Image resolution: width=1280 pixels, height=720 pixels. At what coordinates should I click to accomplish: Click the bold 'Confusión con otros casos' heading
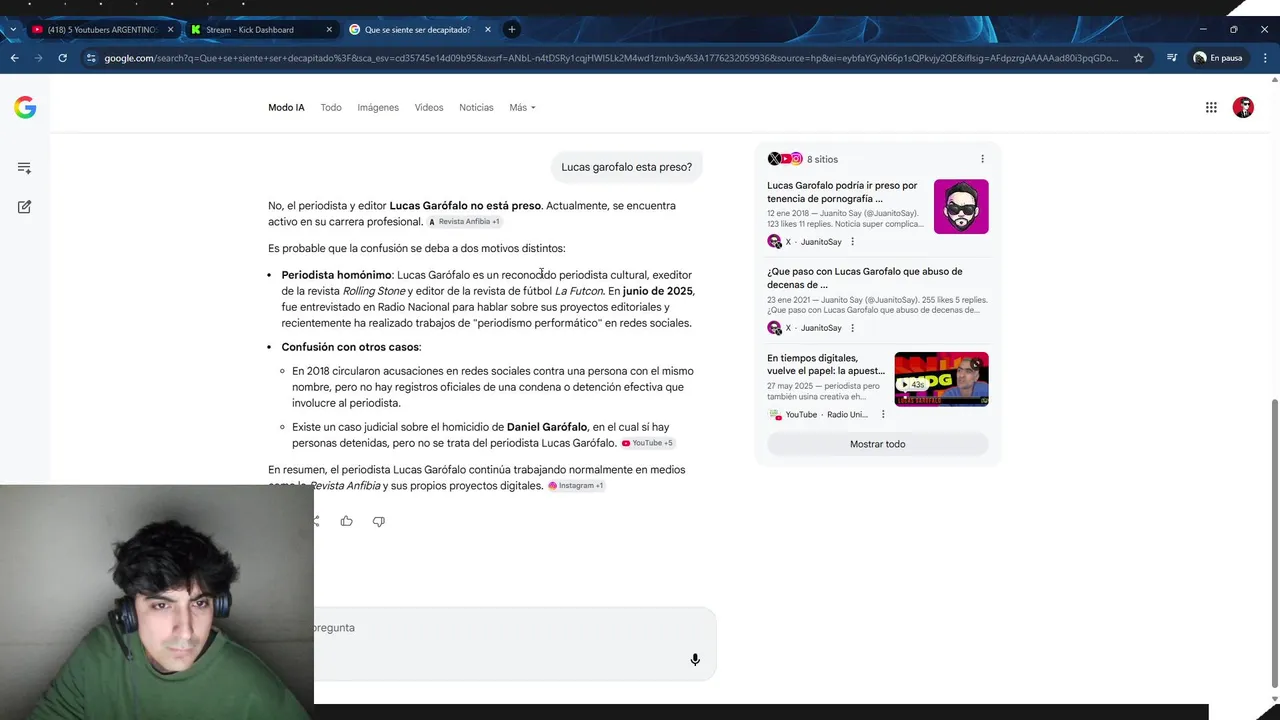click(x=350, y=347)
